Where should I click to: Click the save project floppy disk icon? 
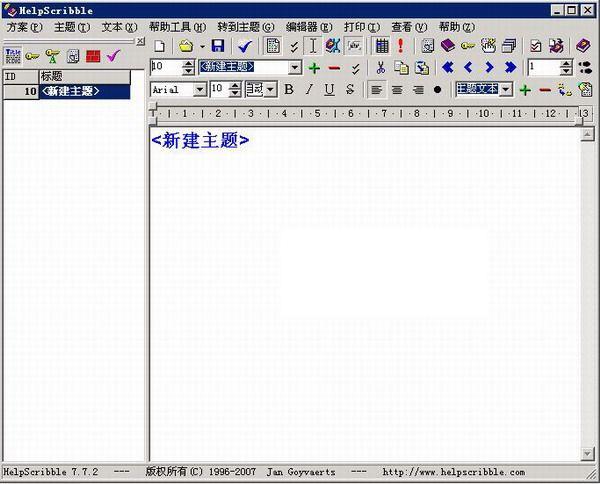(217, 46)
